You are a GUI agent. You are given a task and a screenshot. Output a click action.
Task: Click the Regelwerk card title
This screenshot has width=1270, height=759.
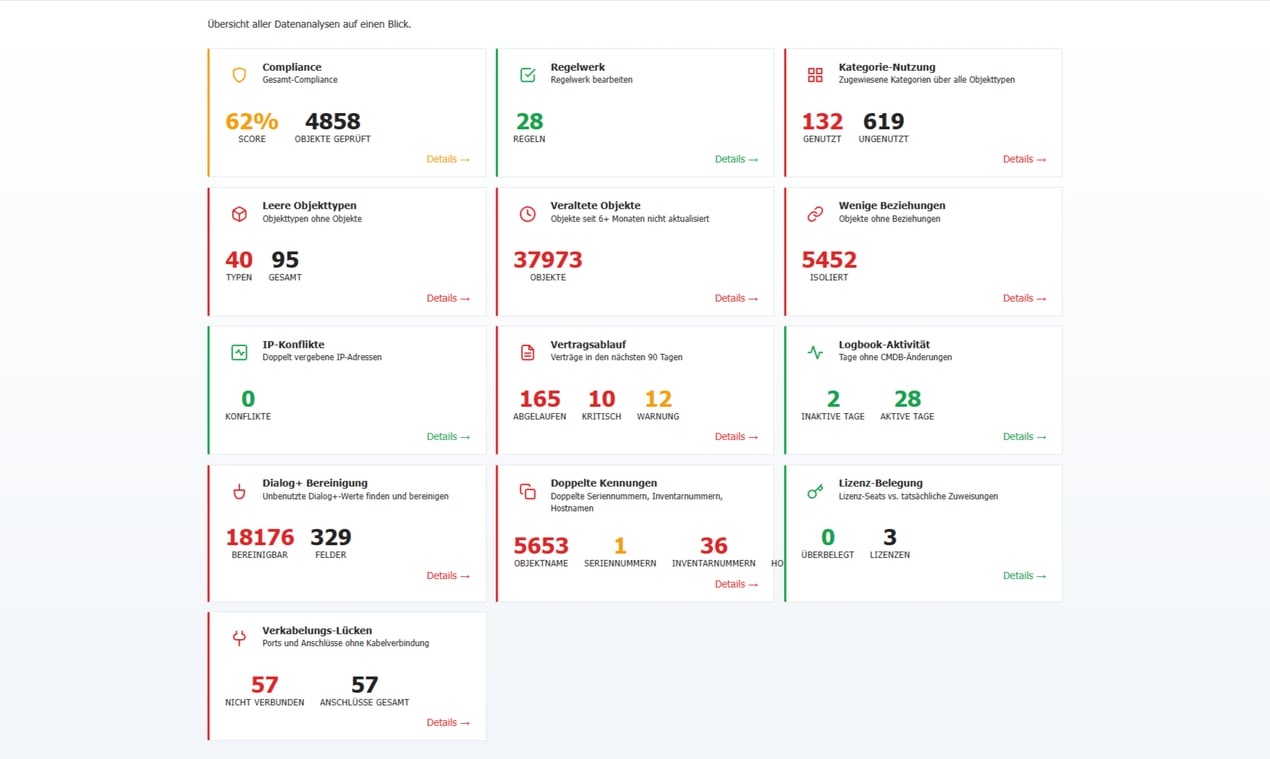[x=578, y=67]
